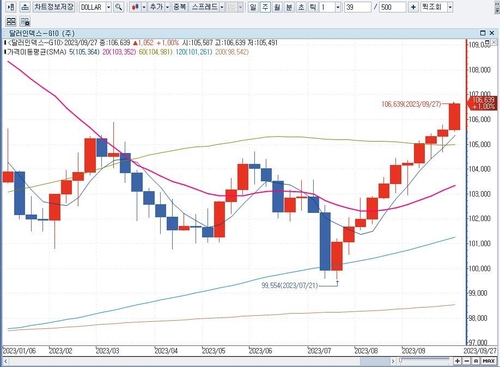Switch to minute period 분
The width and height of the screenshot is (500, 367).
coord(289,7)
